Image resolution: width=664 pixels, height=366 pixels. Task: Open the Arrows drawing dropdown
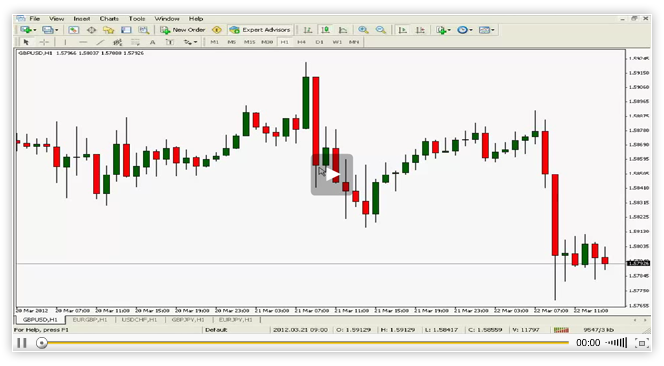(x=190, y=42)
